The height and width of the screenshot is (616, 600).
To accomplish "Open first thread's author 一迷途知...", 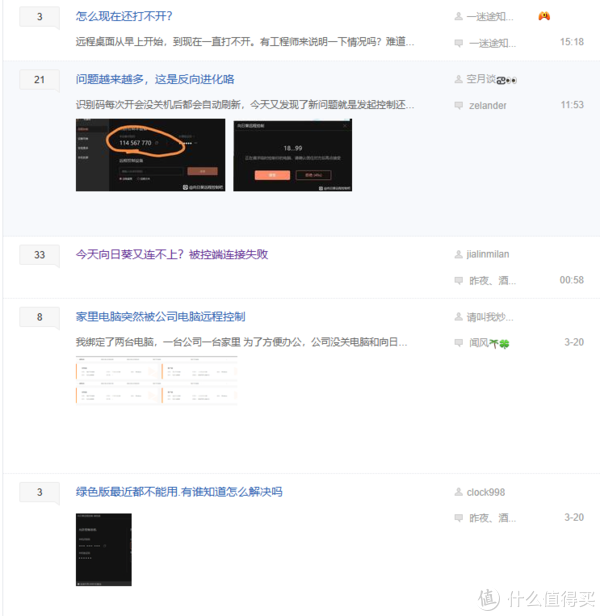I will tap(490, 16).
